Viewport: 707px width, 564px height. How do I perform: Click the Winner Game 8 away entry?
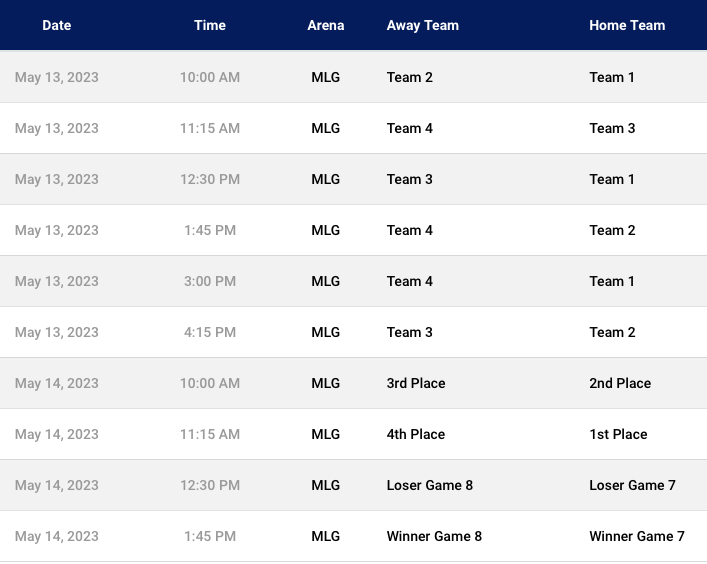[x=434, y=536]
